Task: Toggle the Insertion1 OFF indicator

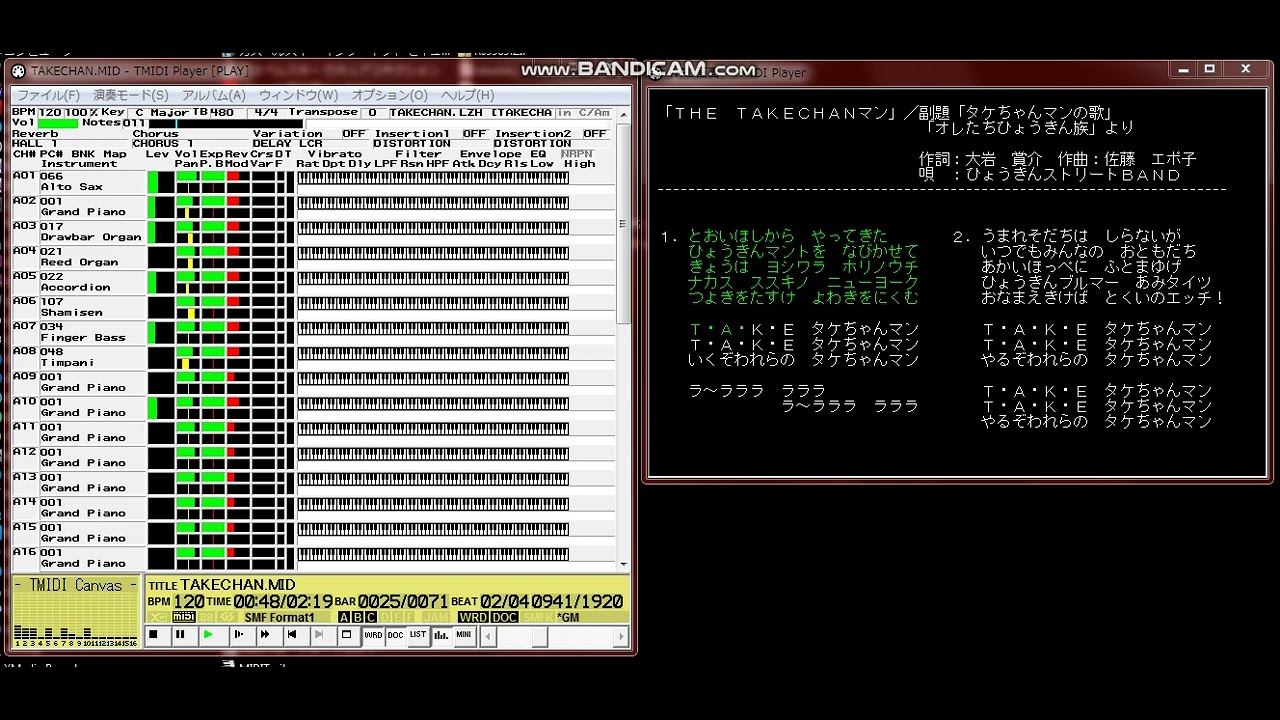Action: point(475,134)
